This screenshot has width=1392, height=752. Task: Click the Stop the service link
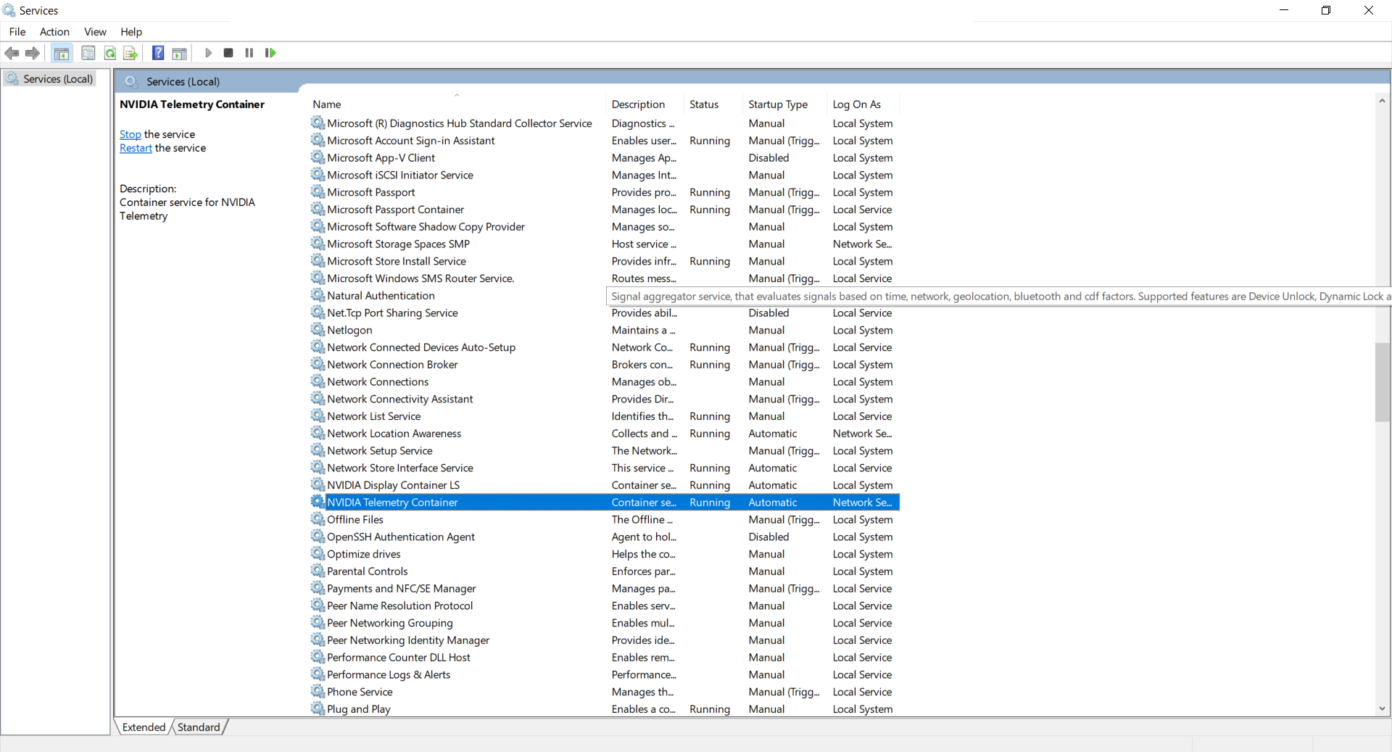[130, 134]
